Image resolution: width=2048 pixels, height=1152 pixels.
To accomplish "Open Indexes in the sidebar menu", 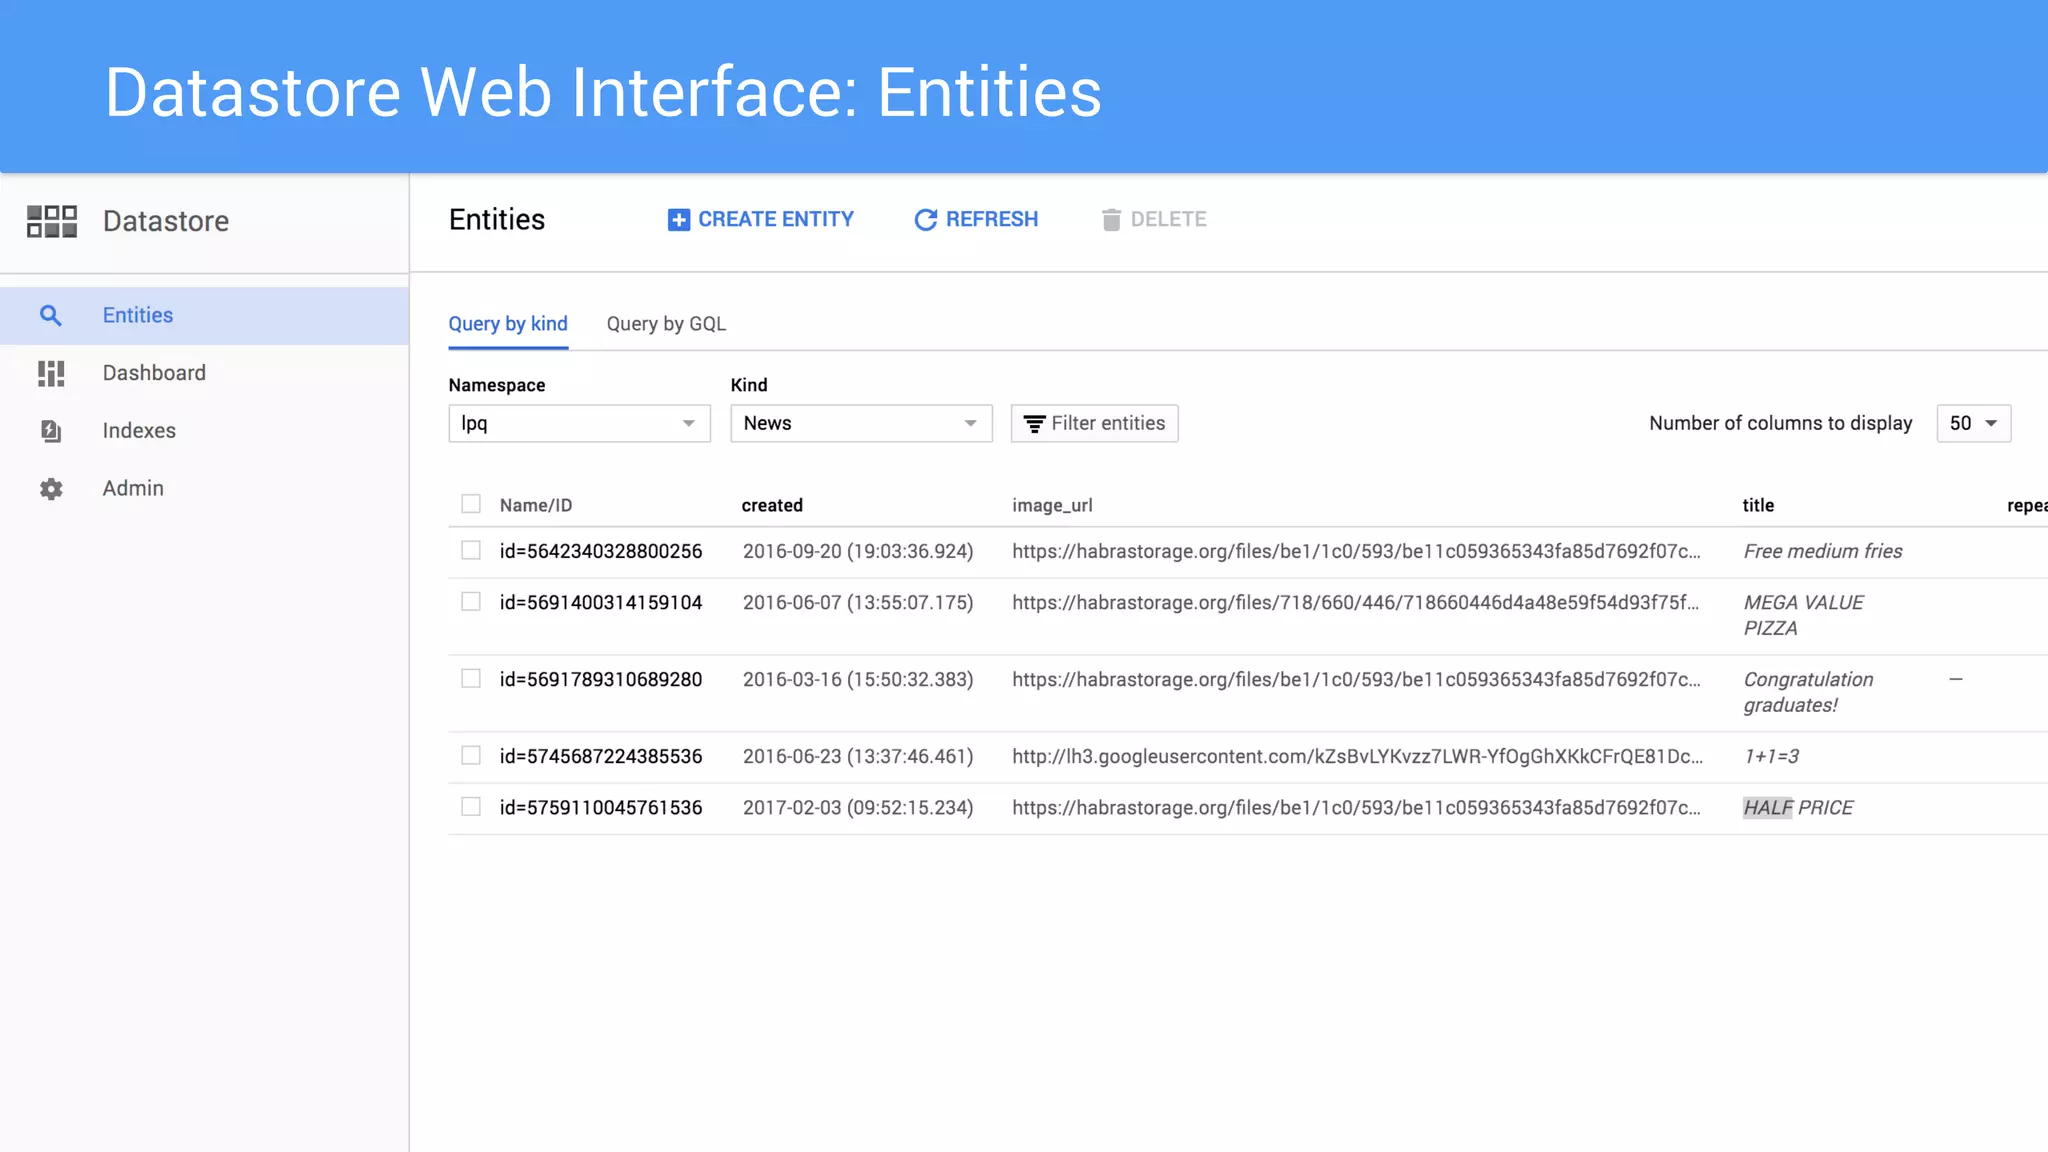I will coord(204,431).
